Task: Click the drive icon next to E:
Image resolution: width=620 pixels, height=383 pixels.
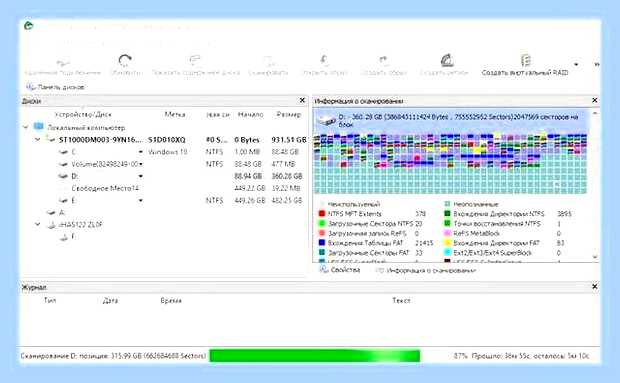Action: click(x=63, y=201)
